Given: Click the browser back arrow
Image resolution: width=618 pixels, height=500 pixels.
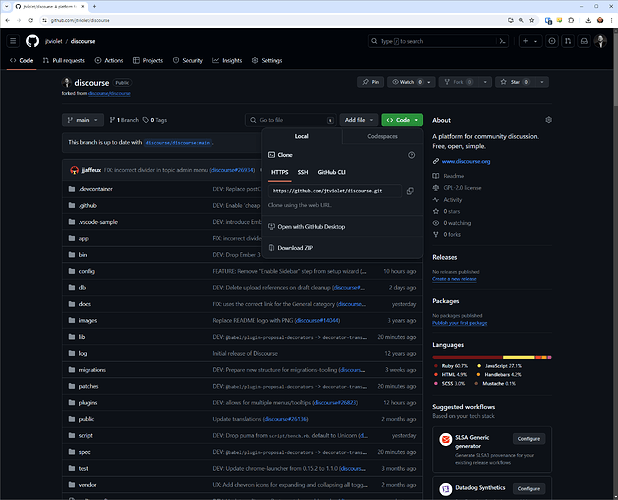Looking at the screenshot, I should [x=7, y=20].
